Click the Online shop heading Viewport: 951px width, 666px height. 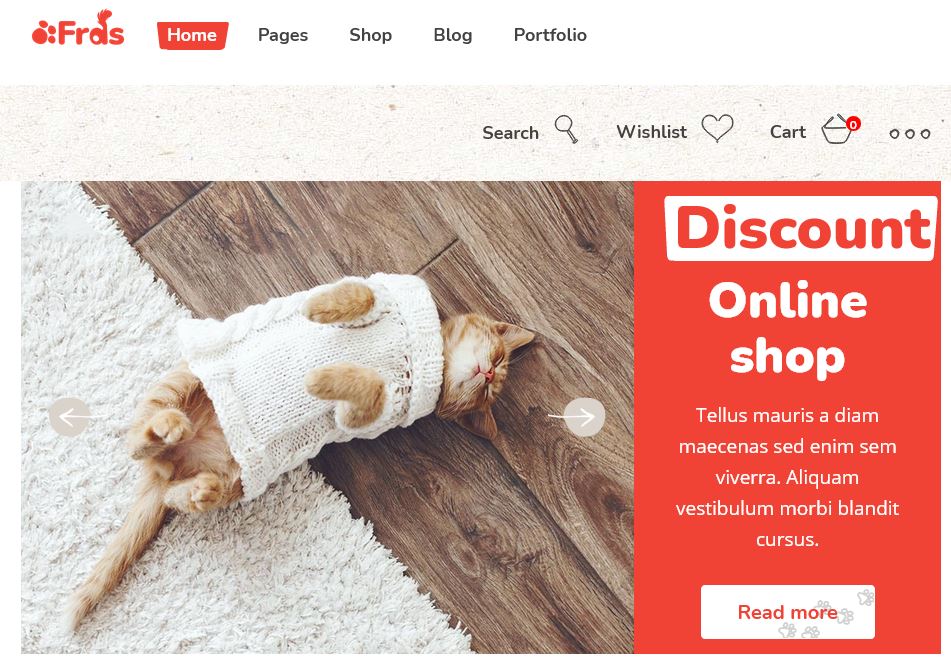point(787,328)
